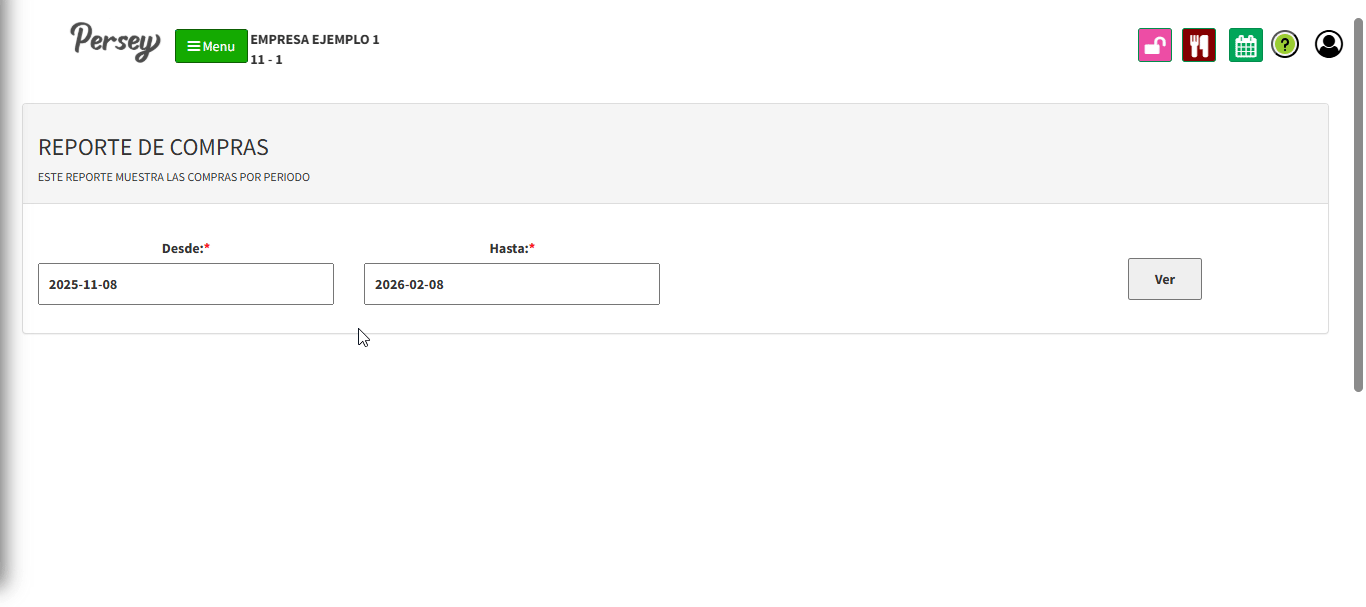Click the red asterisk beside Hasta
The width and height of the screenshot is (1366, 607).
tap(532, 247)
